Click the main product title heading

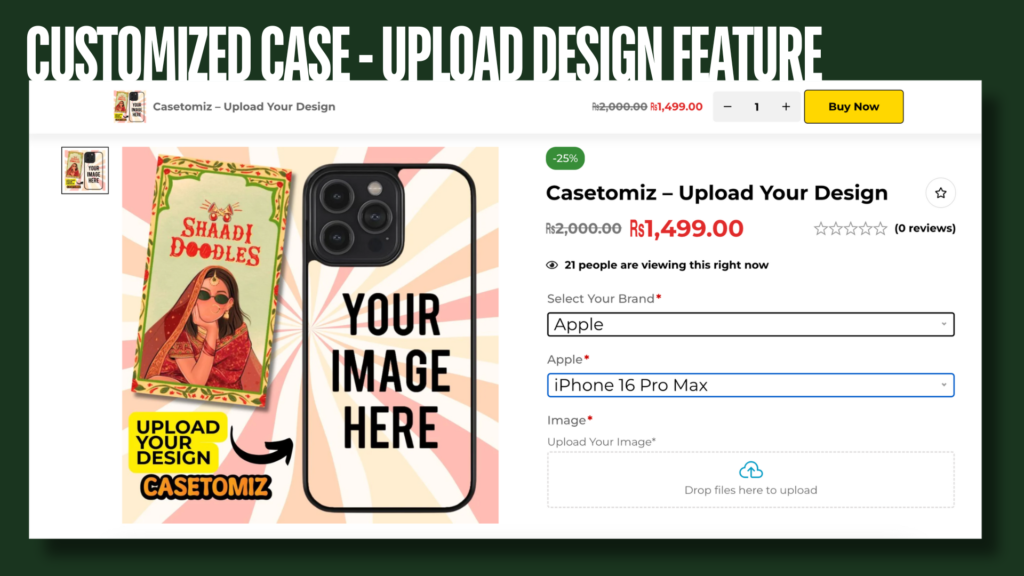point(716,193)
